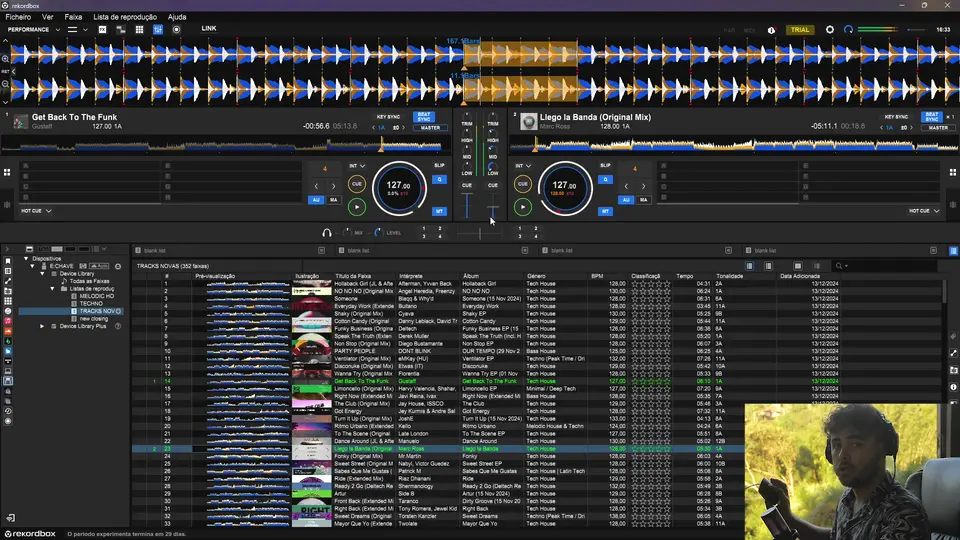The image size is (960, 540).
Task: Adjust the channel 1 volume fader
Action: pyautogui.click(x=467, y=206)
